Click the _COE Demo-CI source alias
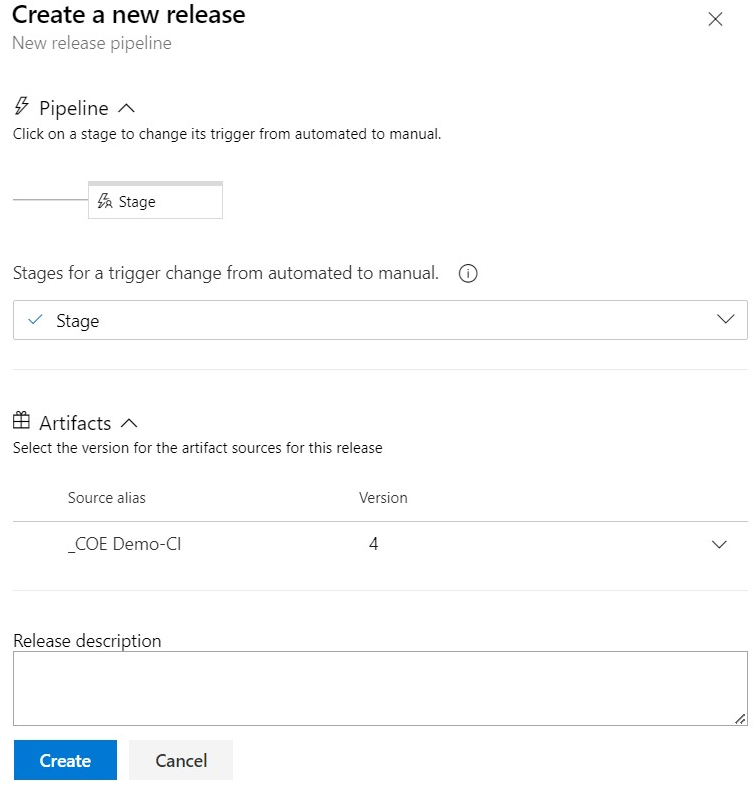This screenshot has width=755, height=789. pos(124,545)
